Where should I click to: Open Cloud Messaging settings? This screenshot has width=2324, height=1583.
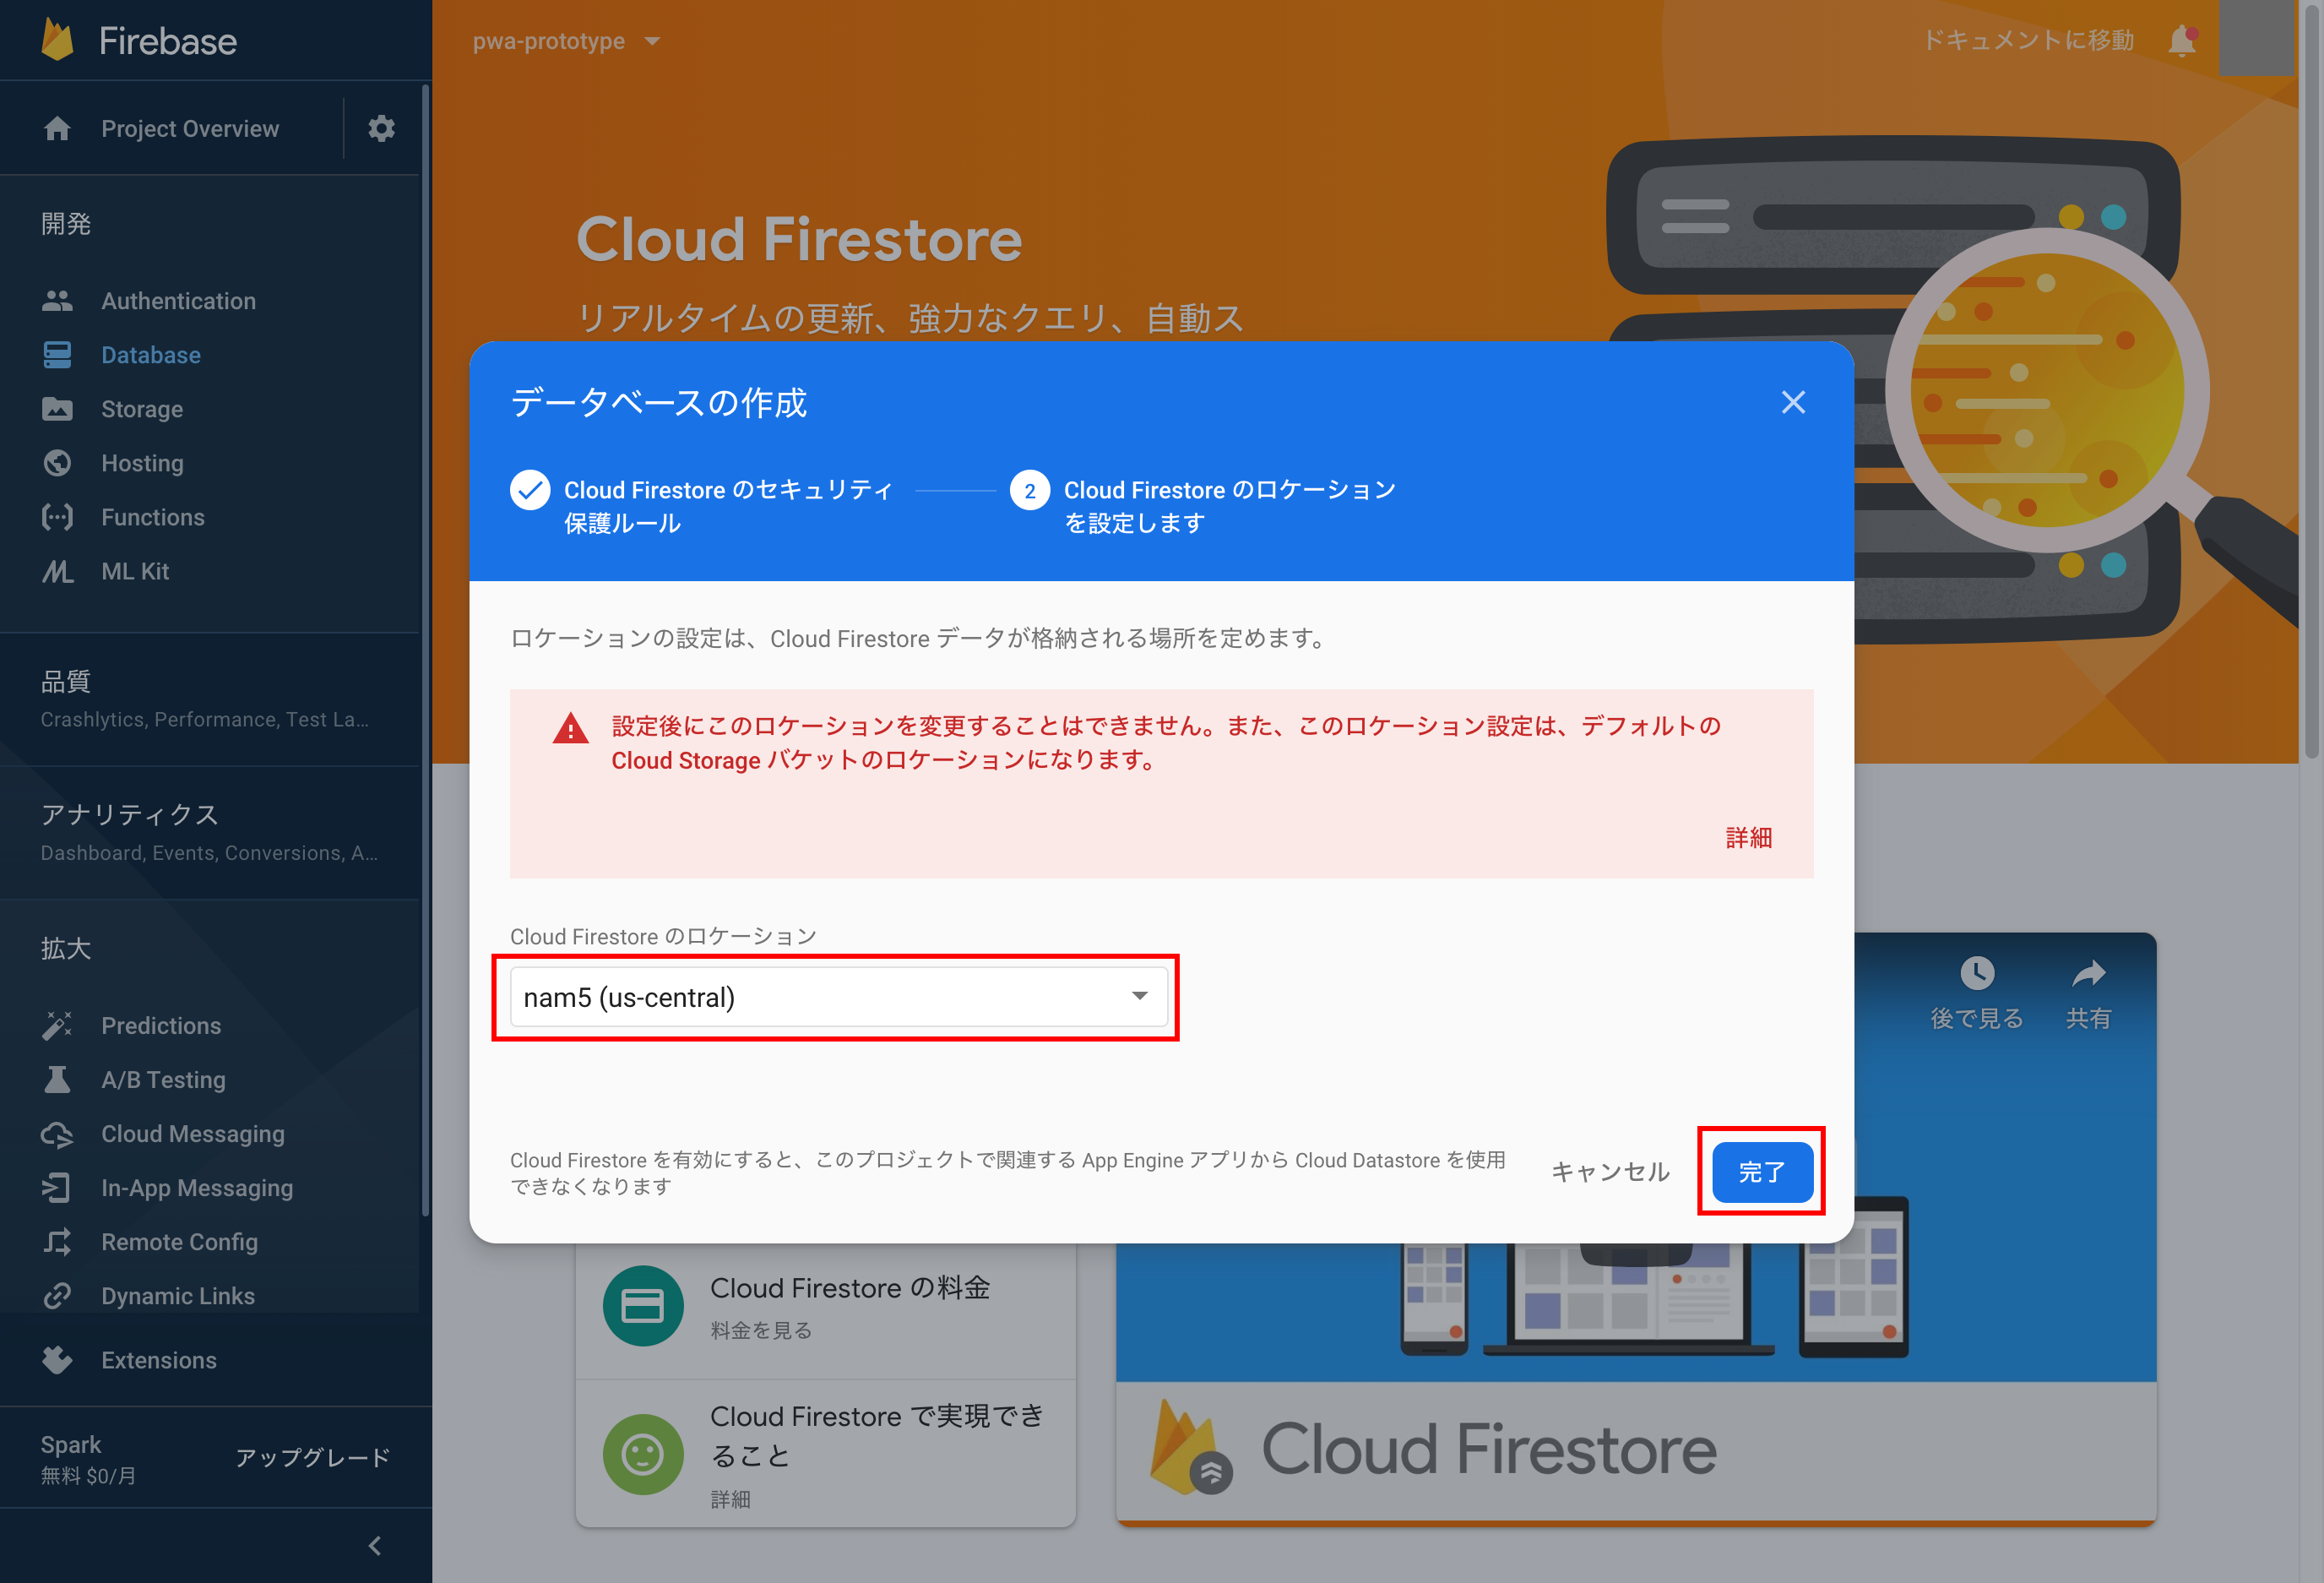pyautogui.click(x=192, y=1134)
